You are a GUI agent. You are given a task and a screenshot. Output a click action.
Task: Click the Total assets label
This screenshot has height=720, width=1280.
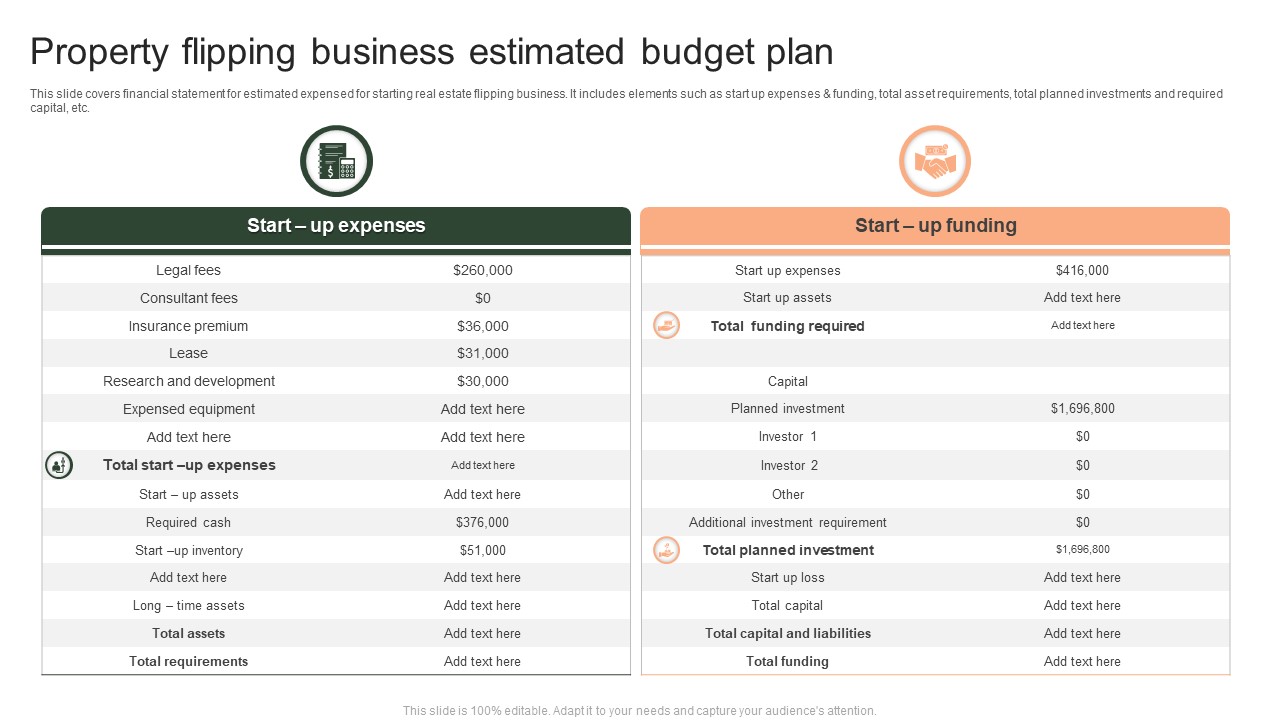point(188,633)
